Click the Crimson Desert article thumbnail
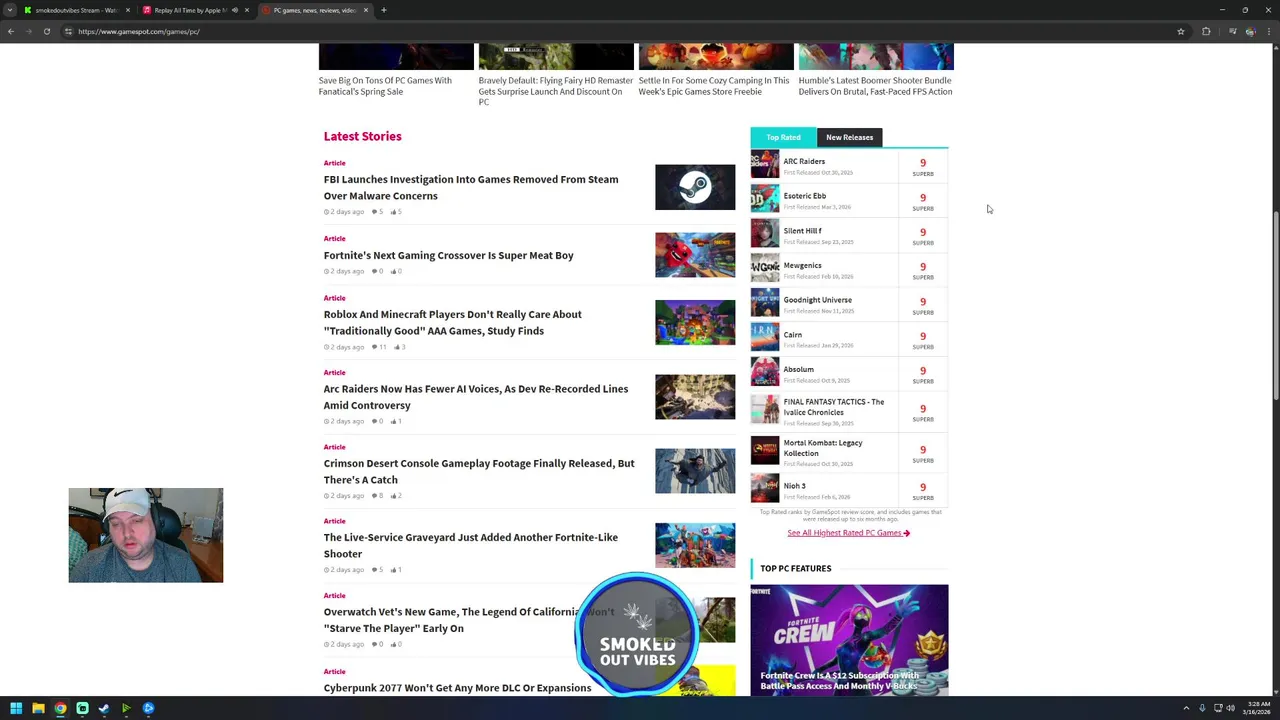 pyautogui.click(x=695, y=471)
